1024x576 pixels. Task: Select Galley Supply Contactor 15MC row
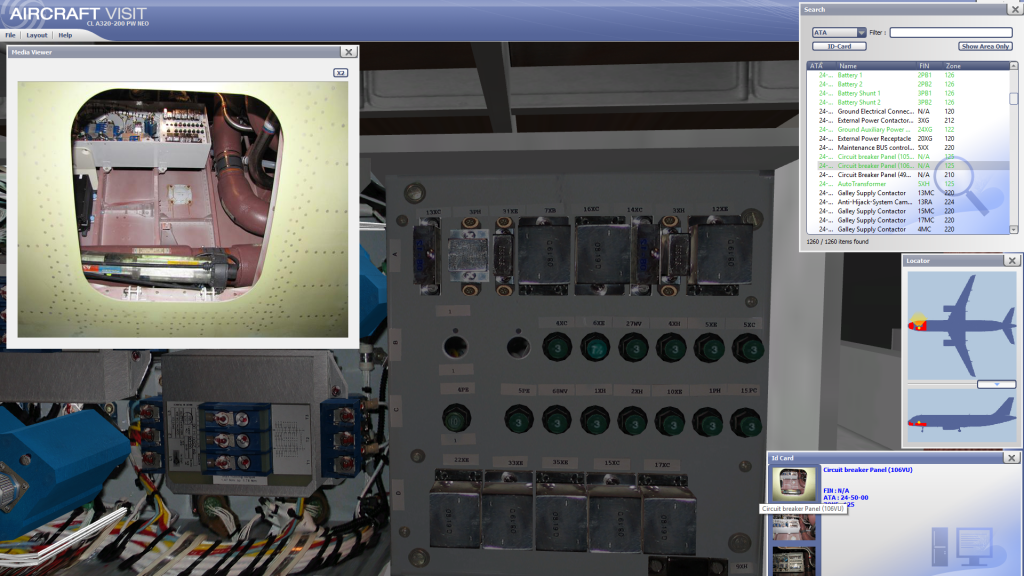[908, 211]
